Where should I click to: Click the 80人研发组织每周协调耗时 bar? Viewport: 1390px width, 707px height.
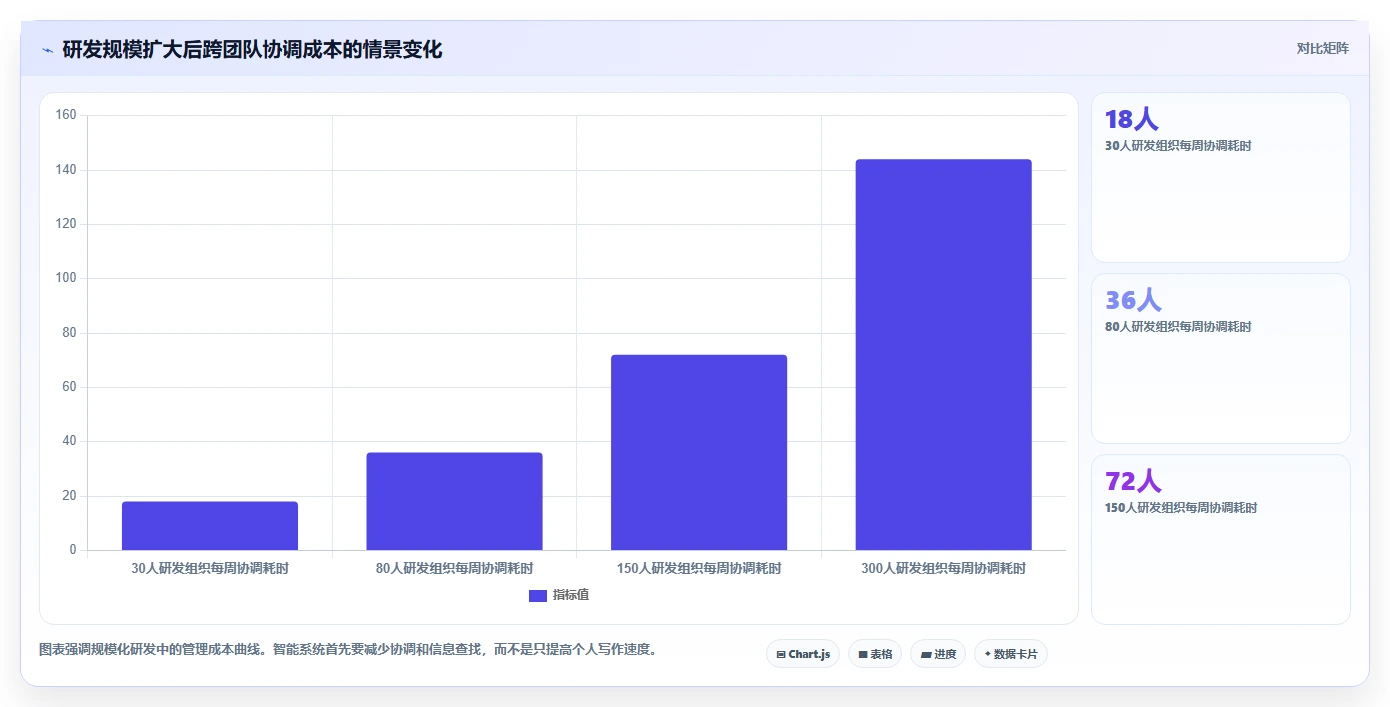coord(454,501)
